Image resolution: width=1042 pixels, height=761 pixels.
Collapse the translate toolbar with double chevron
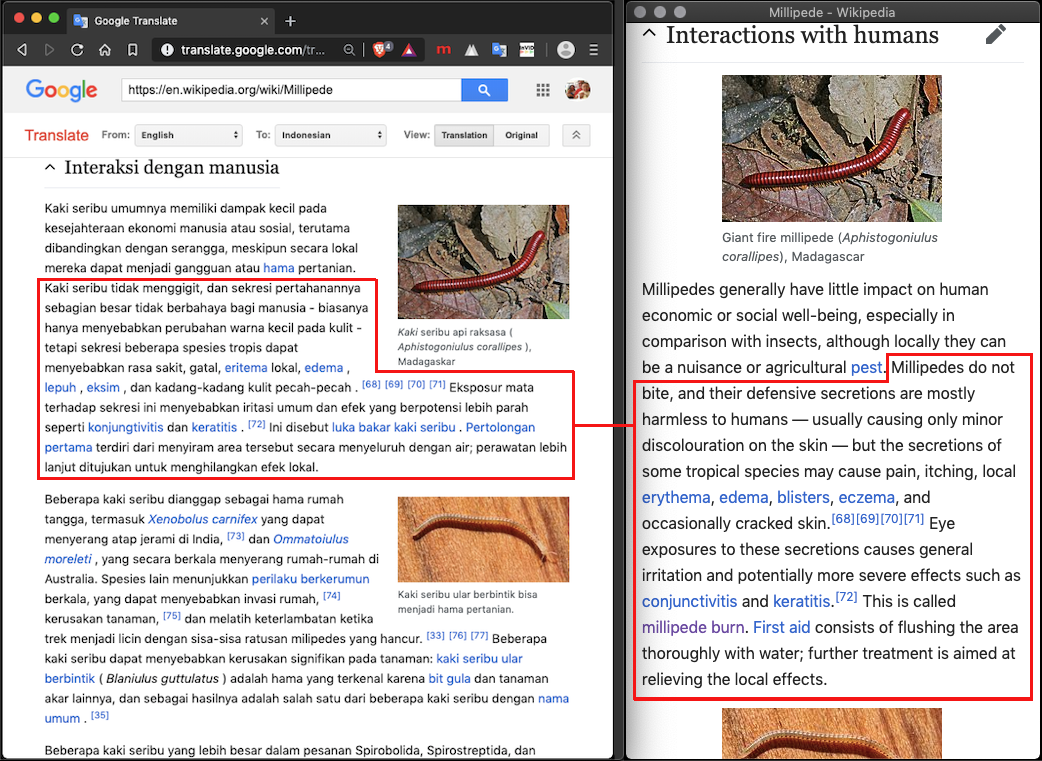(x=576, y=135)
